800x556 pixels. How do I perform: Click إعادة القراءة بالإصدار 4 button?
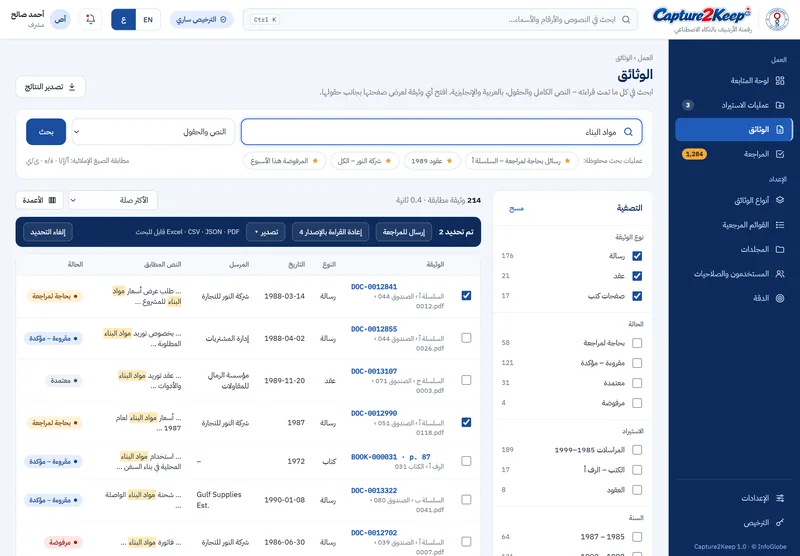[x=331, y=232]
